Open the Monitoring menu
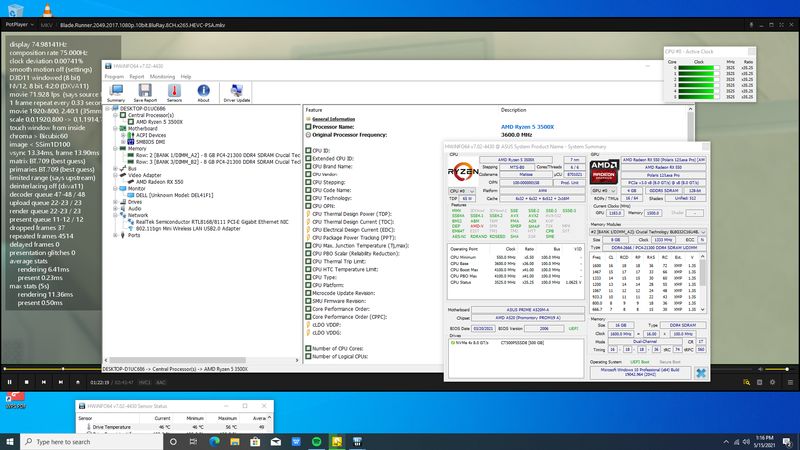The width and height of the screenshot is (800, 450). coord(162,77)
